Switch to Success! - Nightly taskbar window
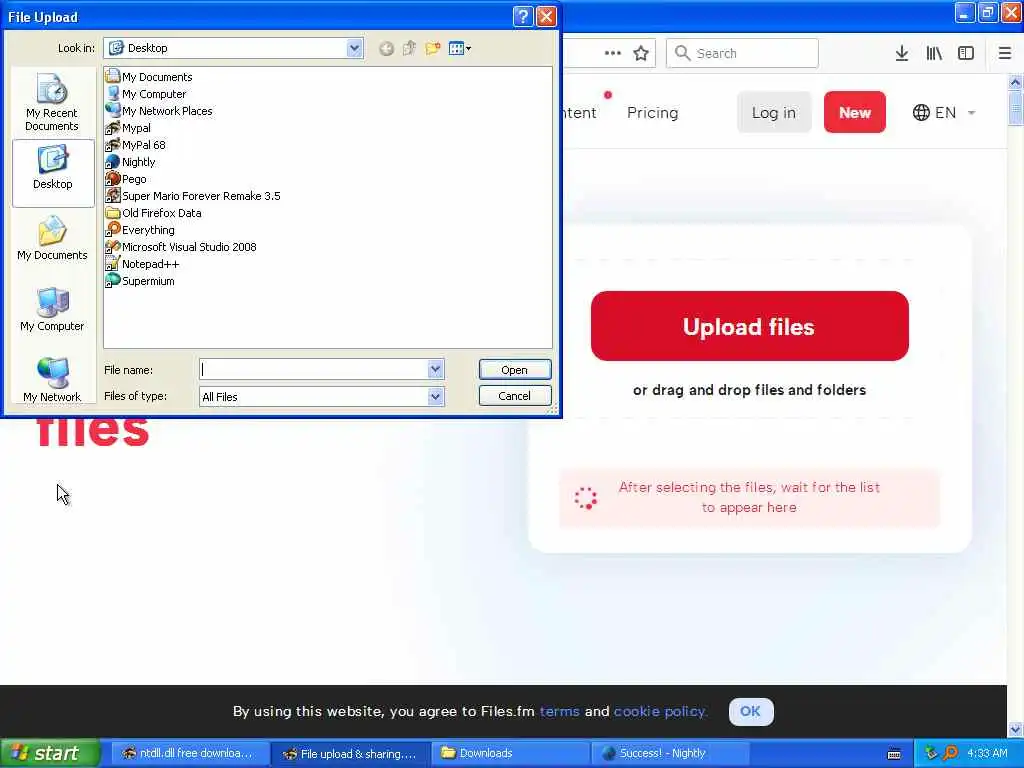Viewport: 1024px width, 768px height. (x=670, y=753)
